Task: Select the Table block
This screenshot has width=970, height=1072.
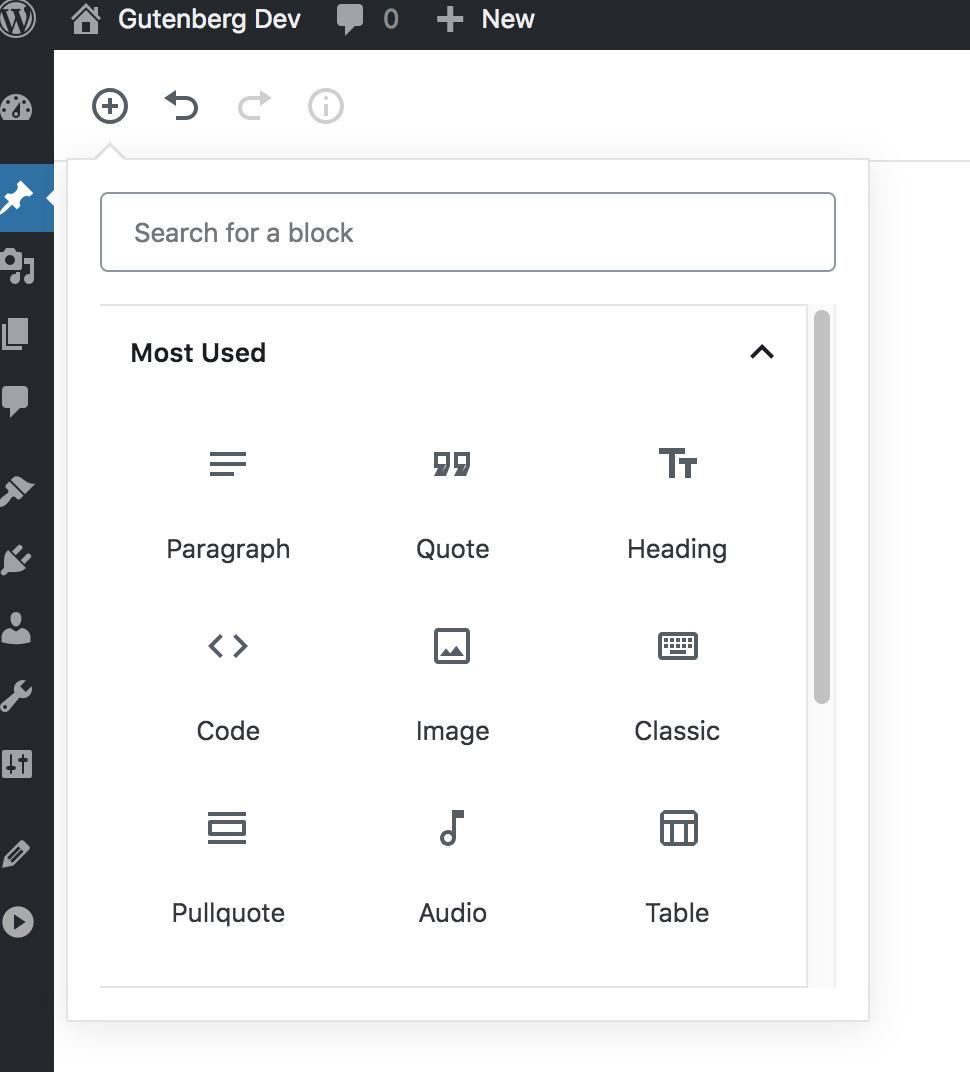Action: (677, 869)
